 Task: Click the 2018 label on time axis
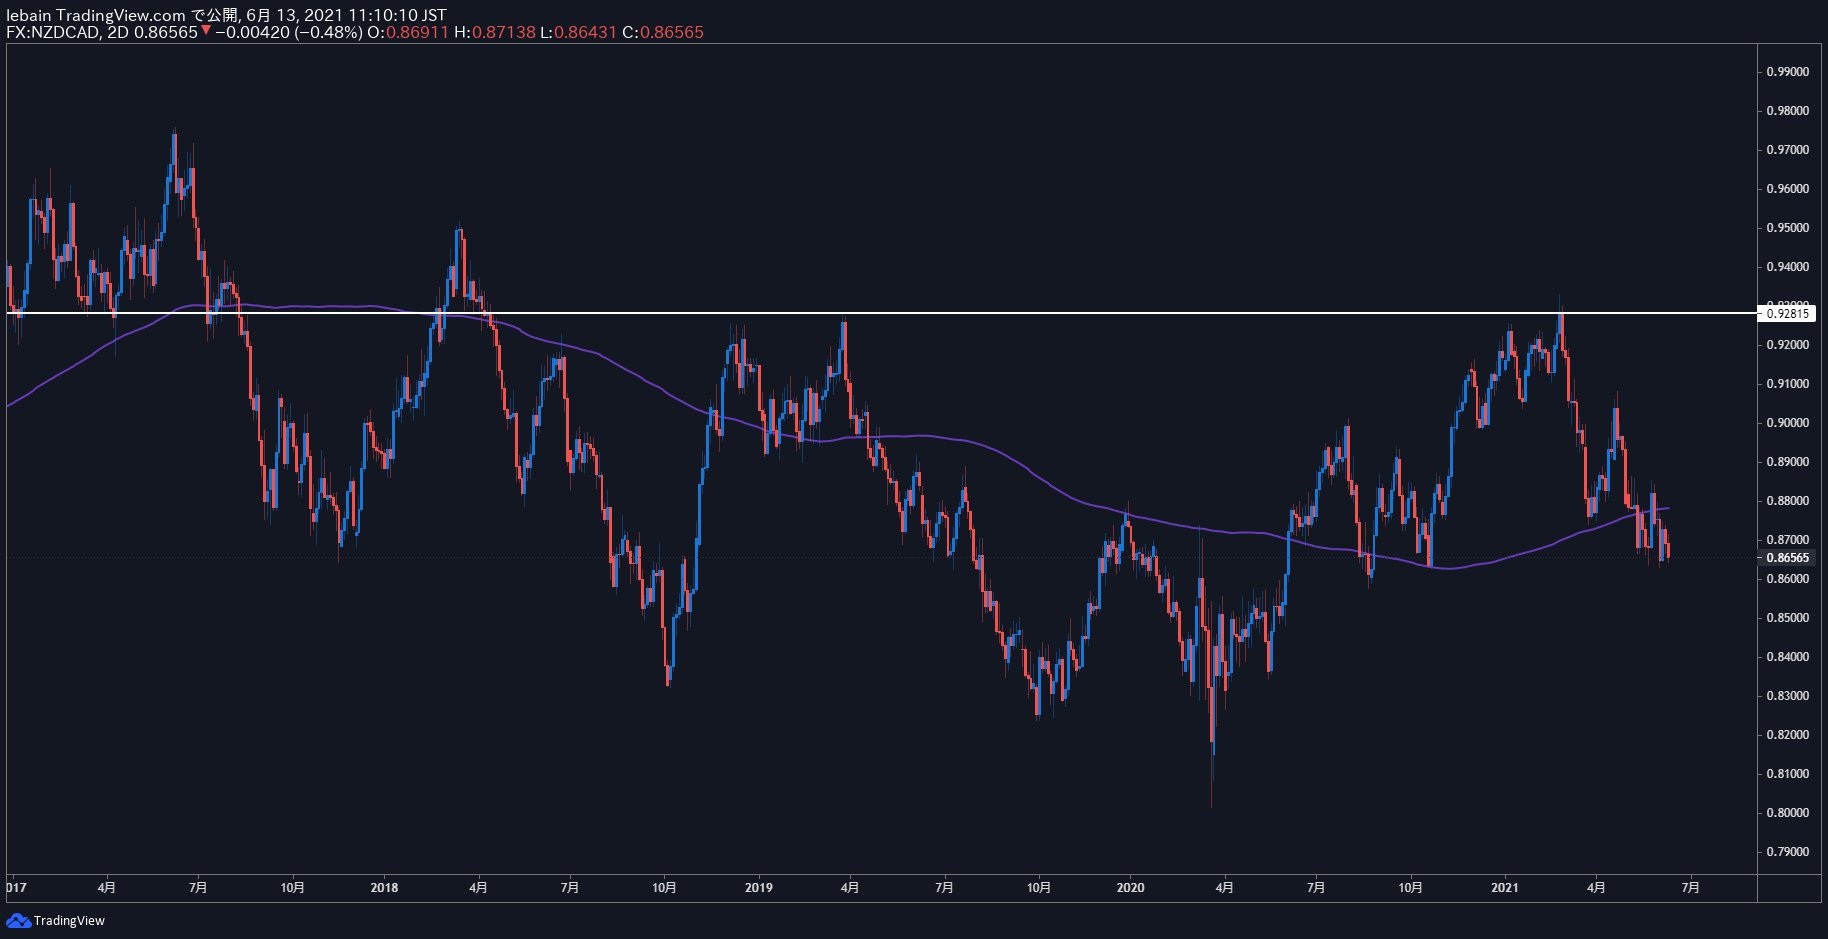(384, 888)
